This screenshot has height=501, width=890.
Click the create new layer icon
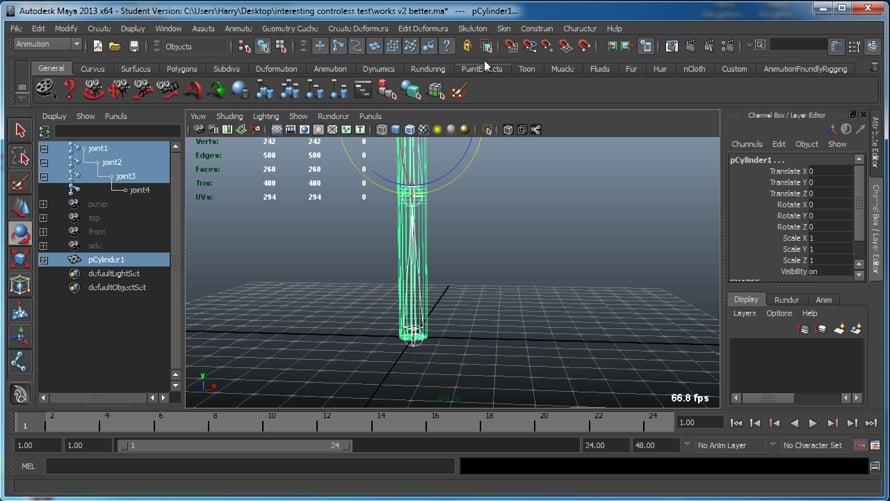point(839,329)
